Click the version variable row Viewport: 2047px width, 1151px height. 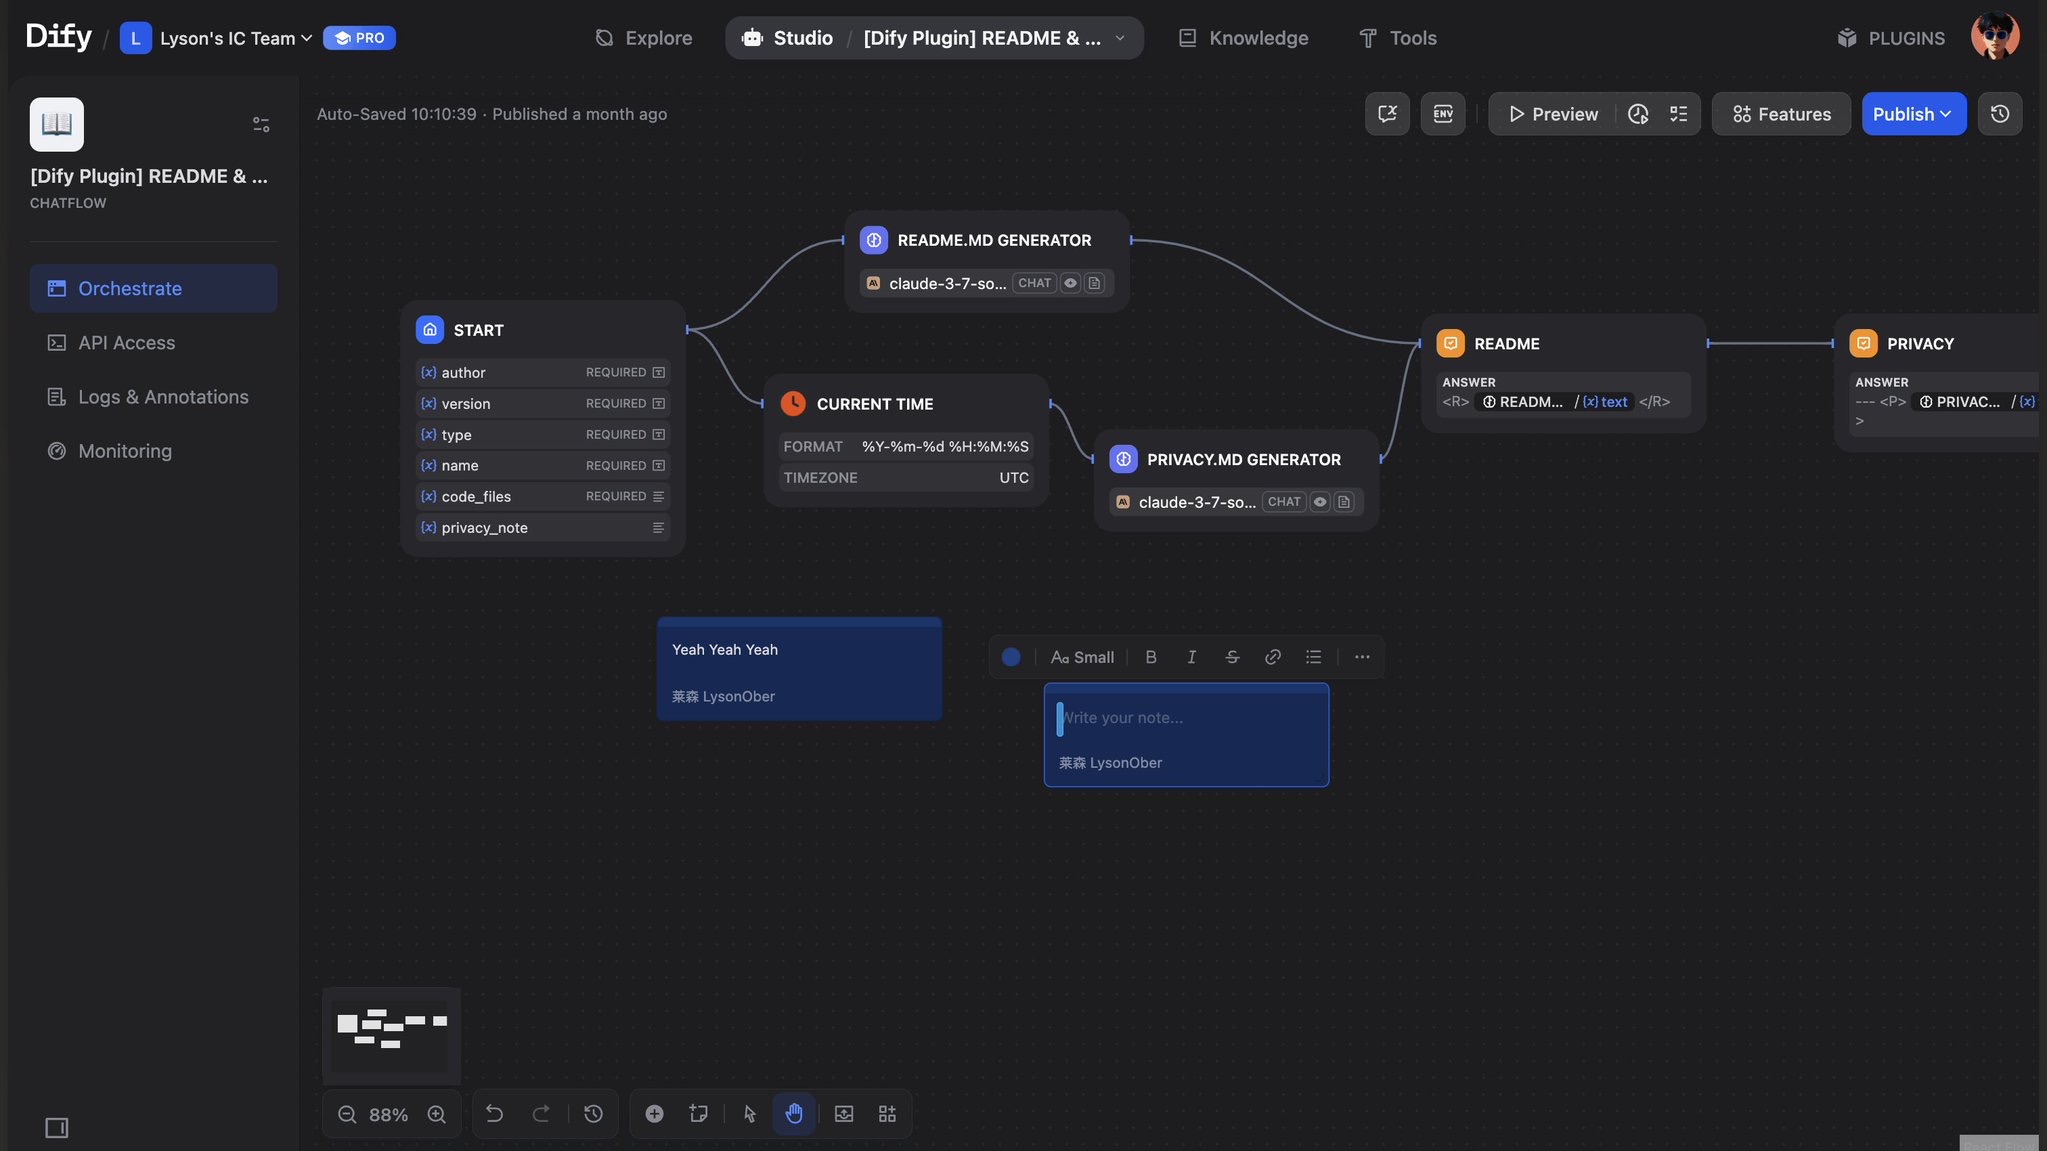click(543, 403)
